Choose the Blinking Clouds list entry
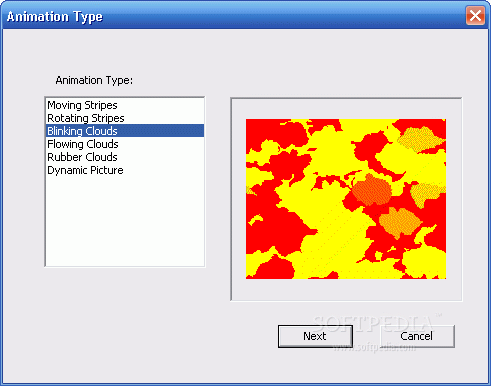This screenshot has height=386, width=491. [125, 131]
